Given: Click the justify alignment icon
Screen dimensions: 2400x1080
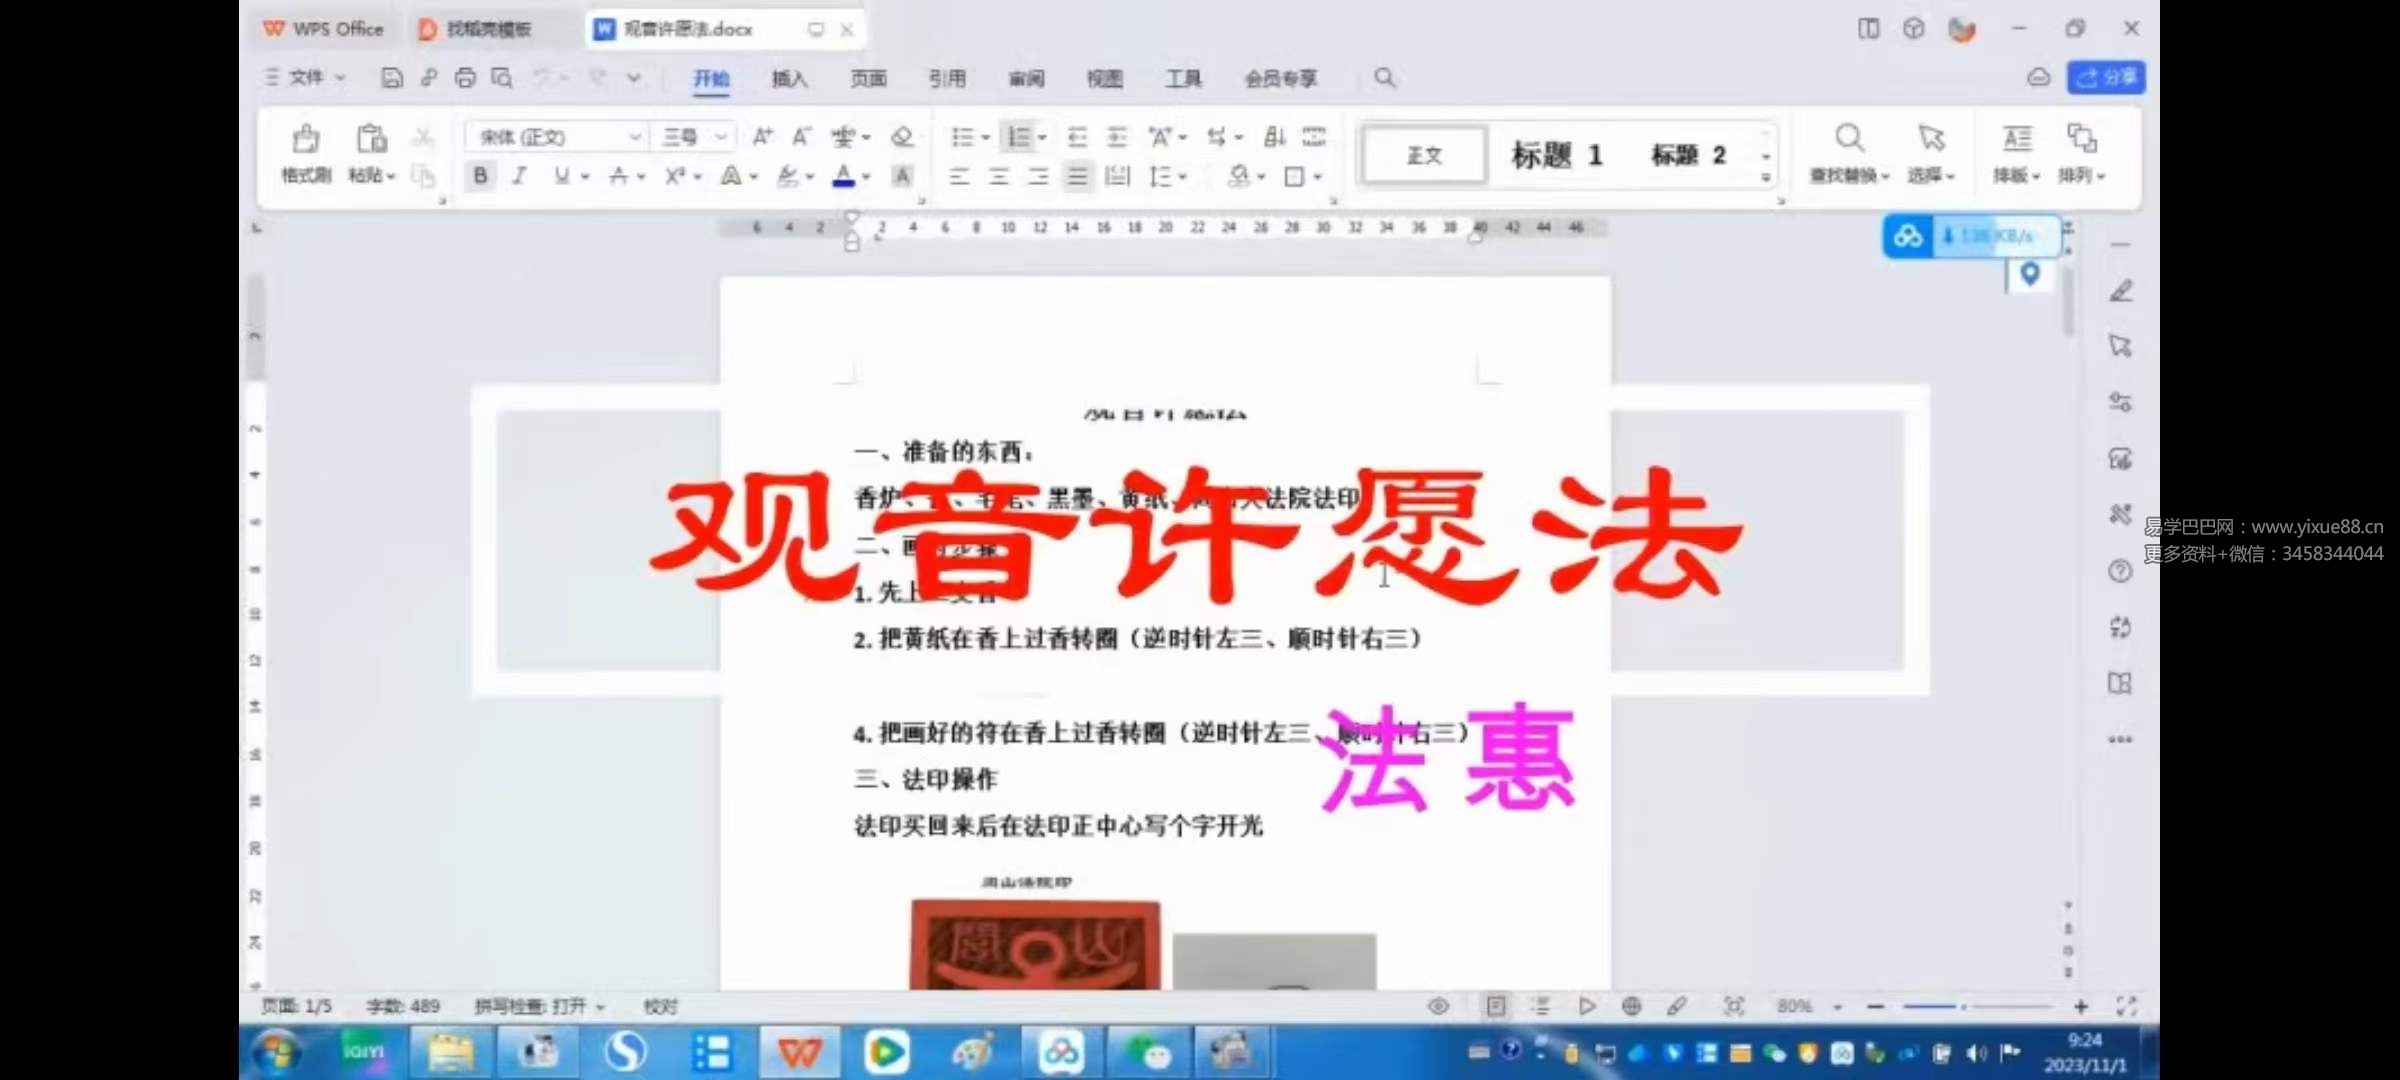Looking at the screenshot, I should coord(1077,177).
